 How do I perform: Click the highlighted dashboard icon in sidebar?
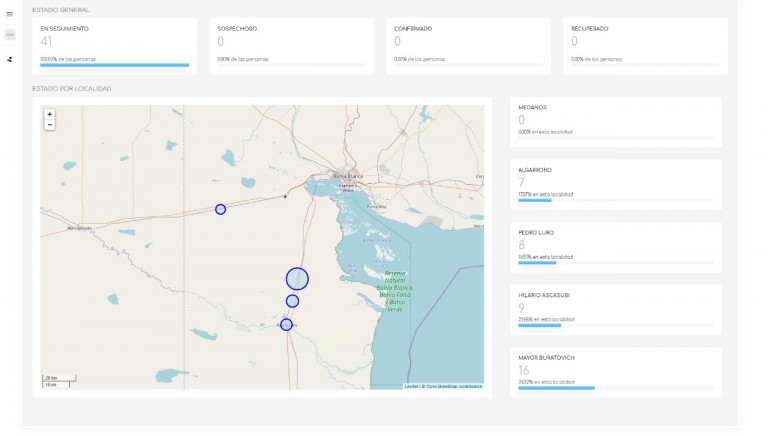[10, 34]
